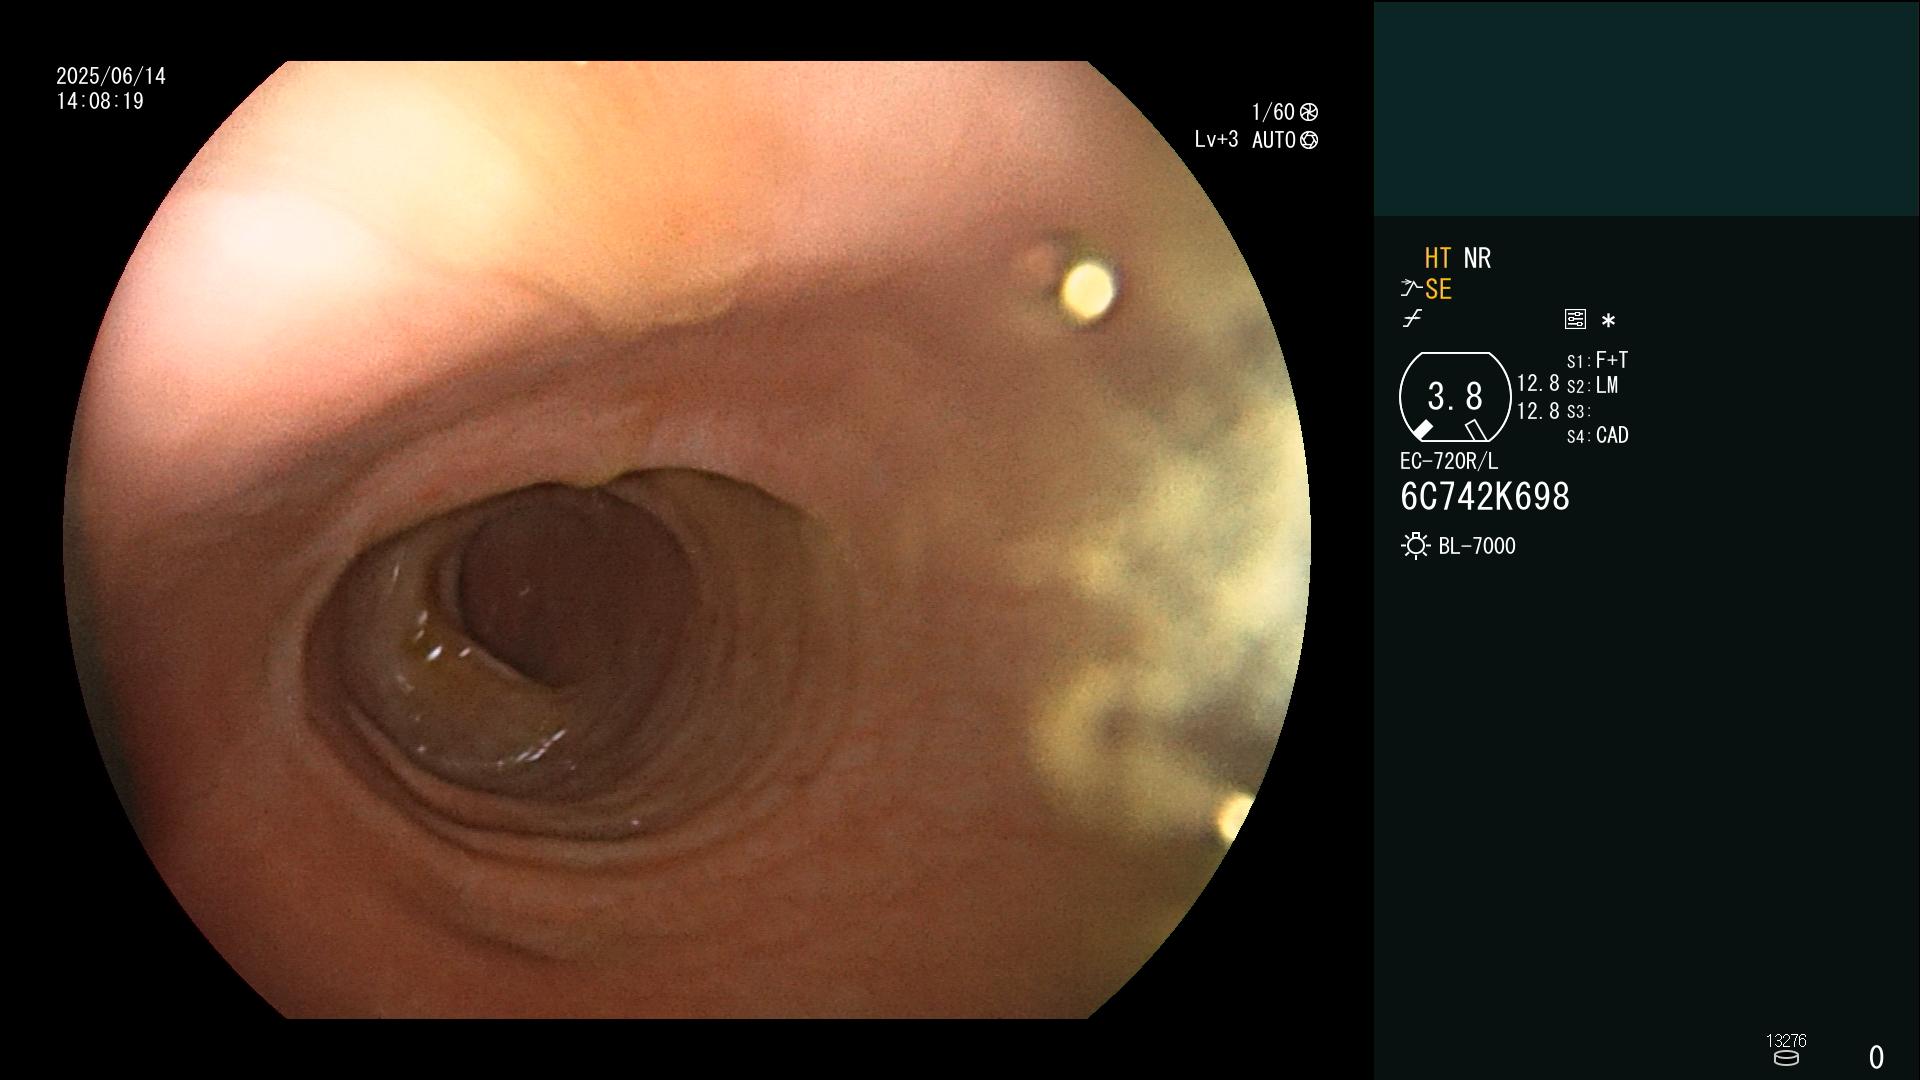The height and width of the screenshot is (1080, 1920).
Task: Click the S2 LM switch assignment
Action: pyautogui.click(x=1592, y=386)
